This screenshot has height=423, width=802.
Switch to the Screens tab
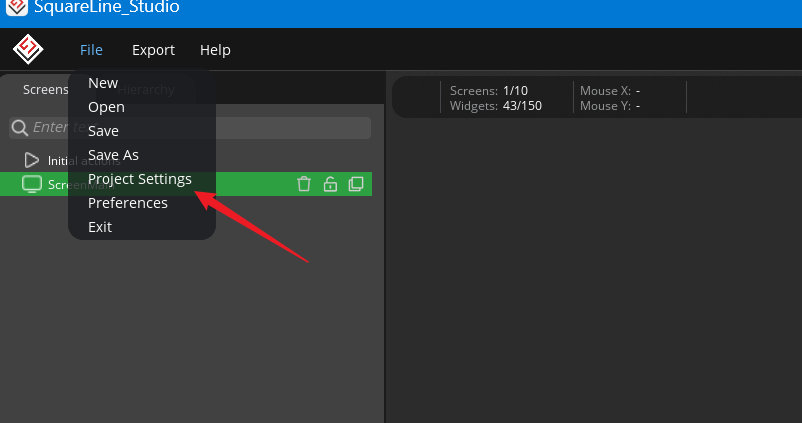pyautogui.click(x=46, y=90)
